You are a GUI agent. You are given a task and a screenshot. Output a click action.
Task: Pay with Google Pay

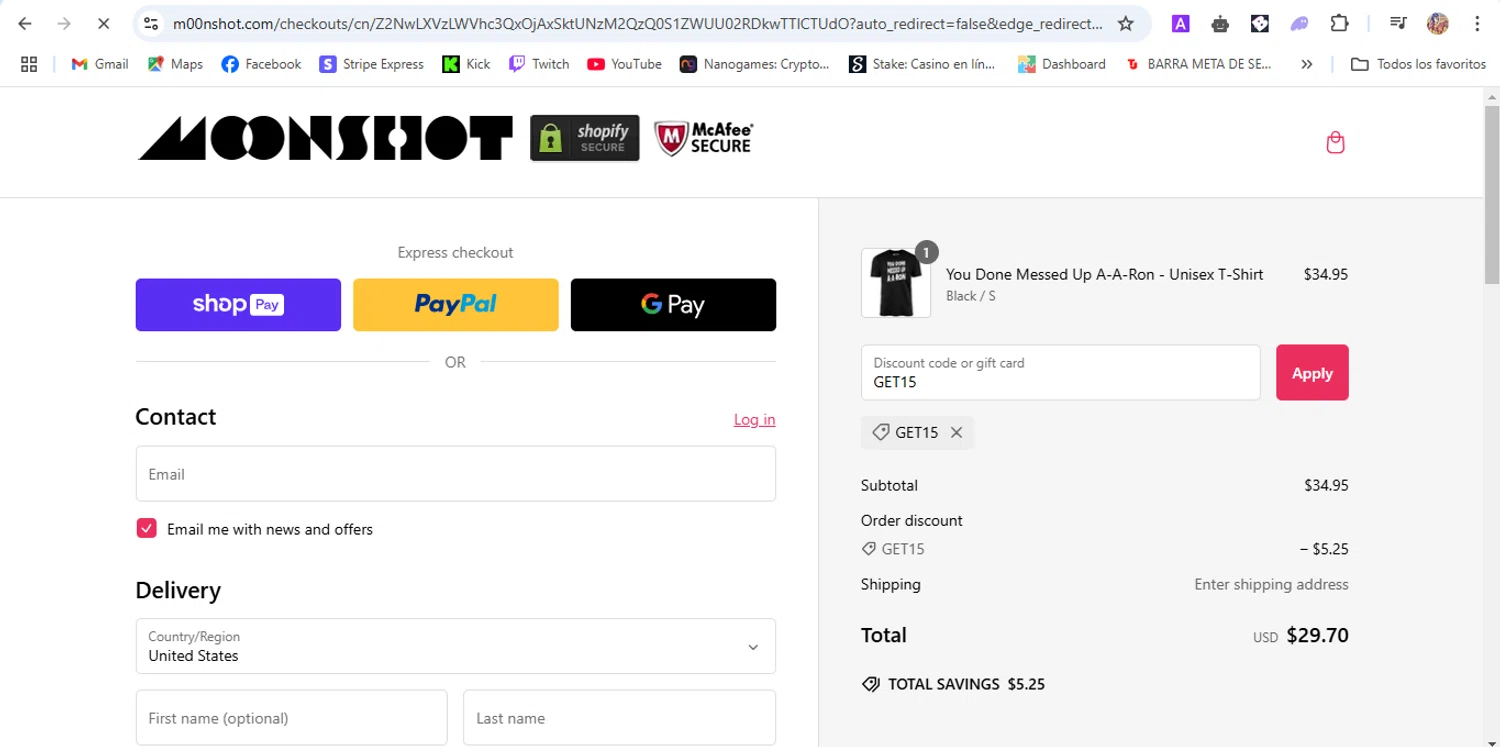click(673, 305)
